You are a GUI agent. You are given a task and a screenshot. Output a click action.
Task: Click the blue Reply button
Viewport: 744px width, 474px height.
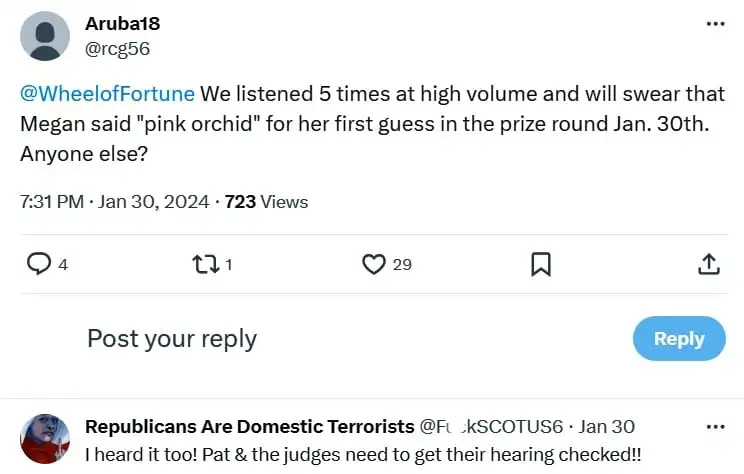pos(679,339)
